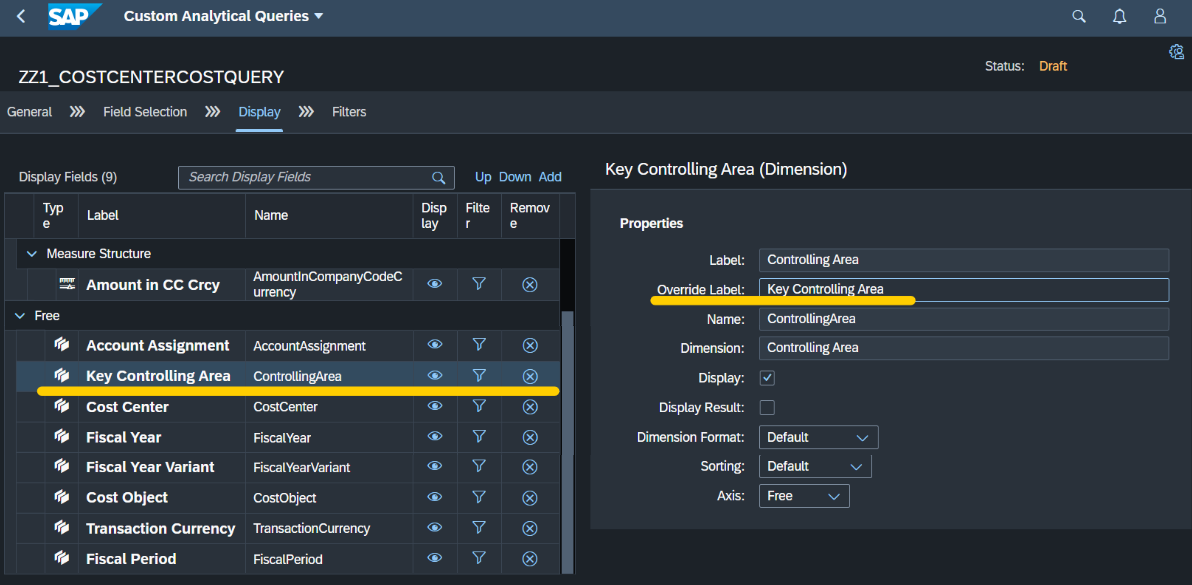Click the Add link above the field list
Image resolution: width=1192 pixels, height=585 pixels.
point(550,176)
